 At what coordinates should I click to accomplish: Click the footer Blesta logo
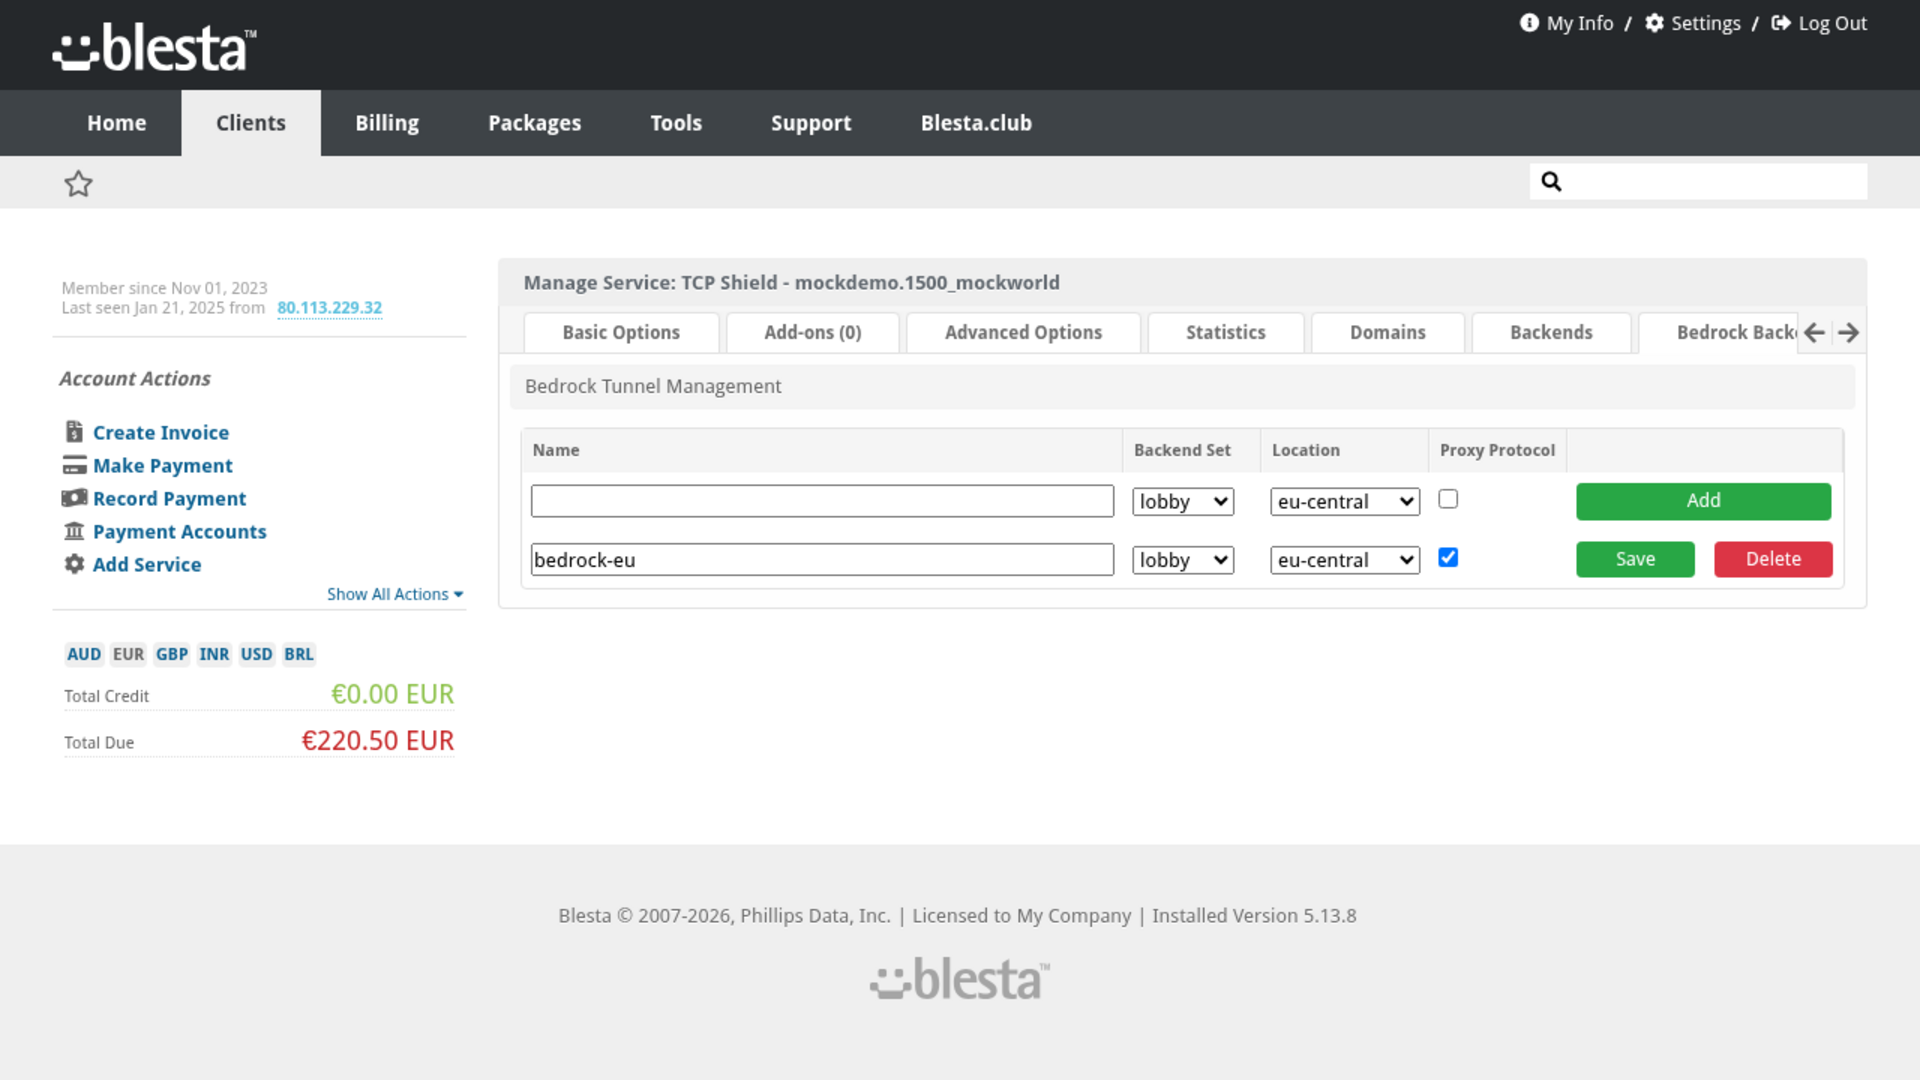960,979
